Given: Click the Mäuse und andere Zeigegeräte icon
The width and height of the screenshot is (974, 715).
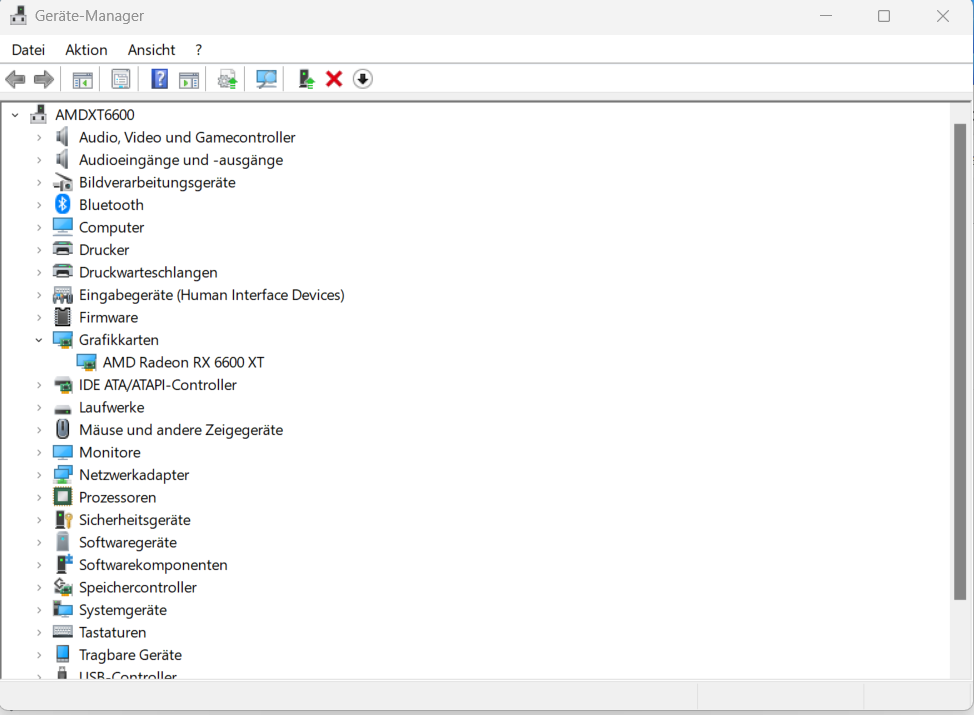Looking at the screenshot, I should [x=63, y=429].
